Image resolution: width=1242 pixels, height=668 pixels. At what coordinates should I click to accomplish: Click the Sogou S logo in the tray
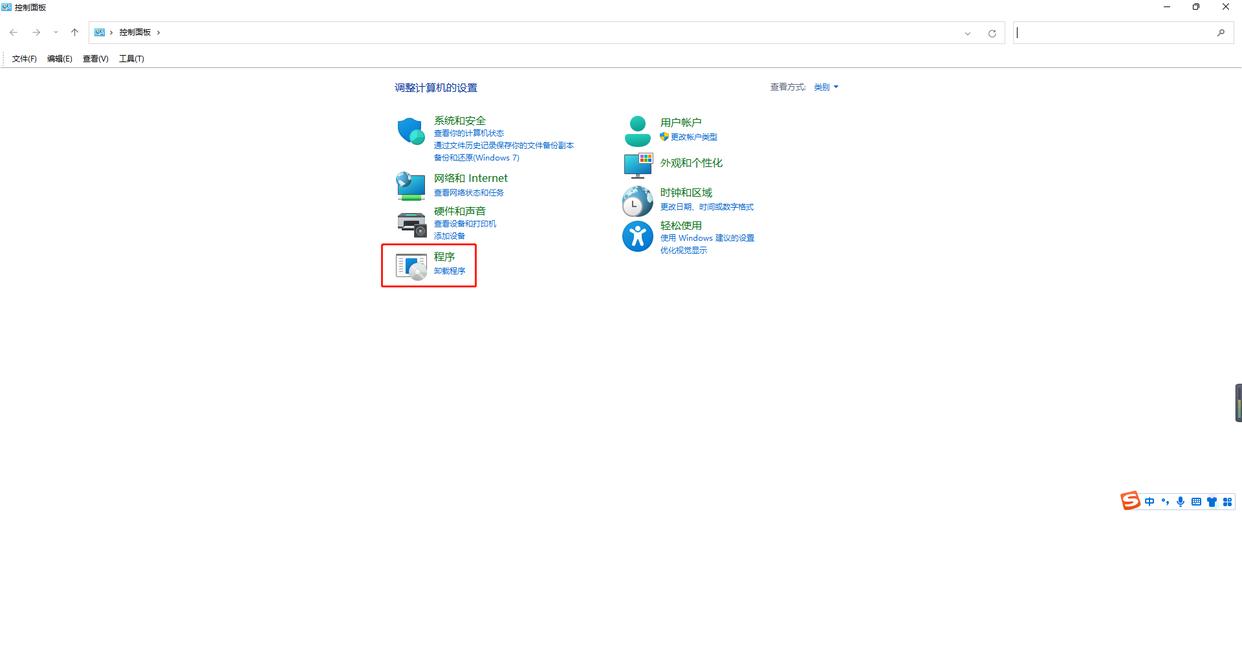[x=1131, y=501]
